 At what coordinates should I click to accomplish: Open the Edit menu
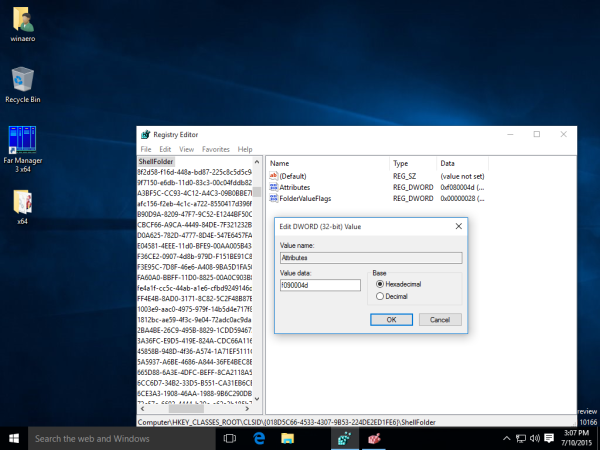pos(165,149)
